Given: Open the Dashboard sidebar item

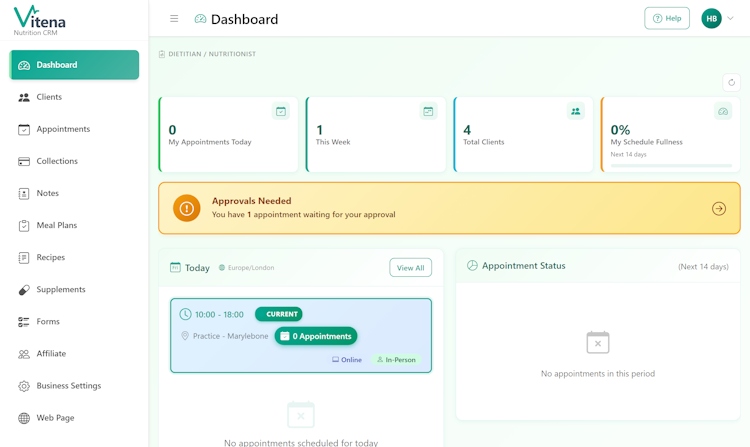Looking at the screenshot, I should (x=74, y=65).
